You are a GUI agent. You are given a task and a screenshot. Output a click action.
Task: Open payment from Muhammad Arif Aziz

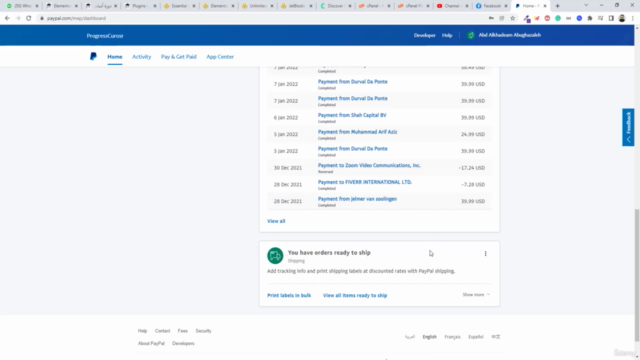pos(357,132)
